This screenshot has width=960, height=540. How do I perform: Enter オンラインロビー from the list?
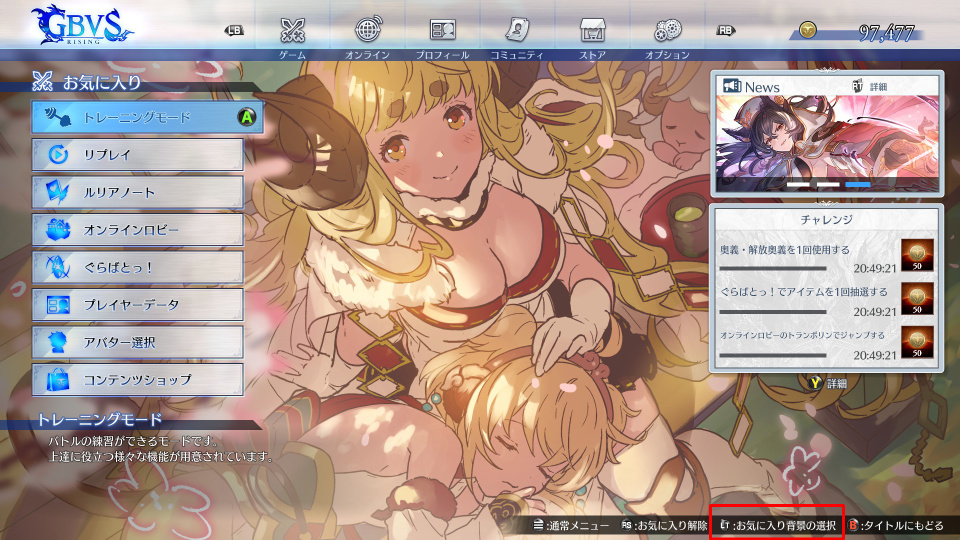(137, 230)
